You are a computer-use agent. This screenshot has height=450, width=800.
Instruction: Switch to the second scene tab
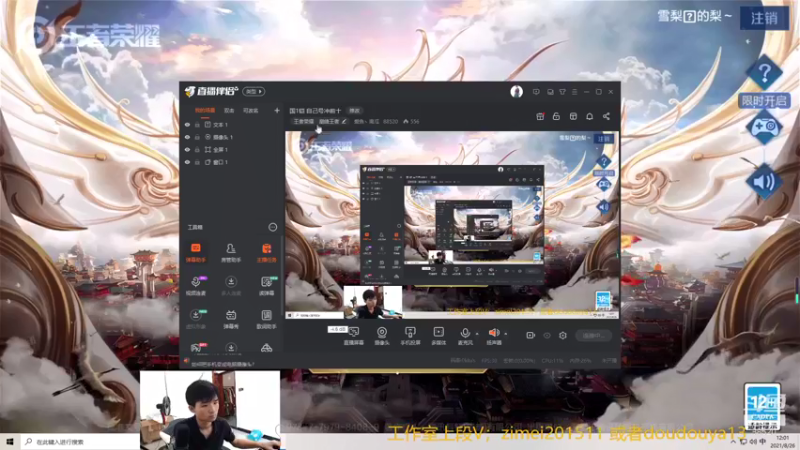229,110
